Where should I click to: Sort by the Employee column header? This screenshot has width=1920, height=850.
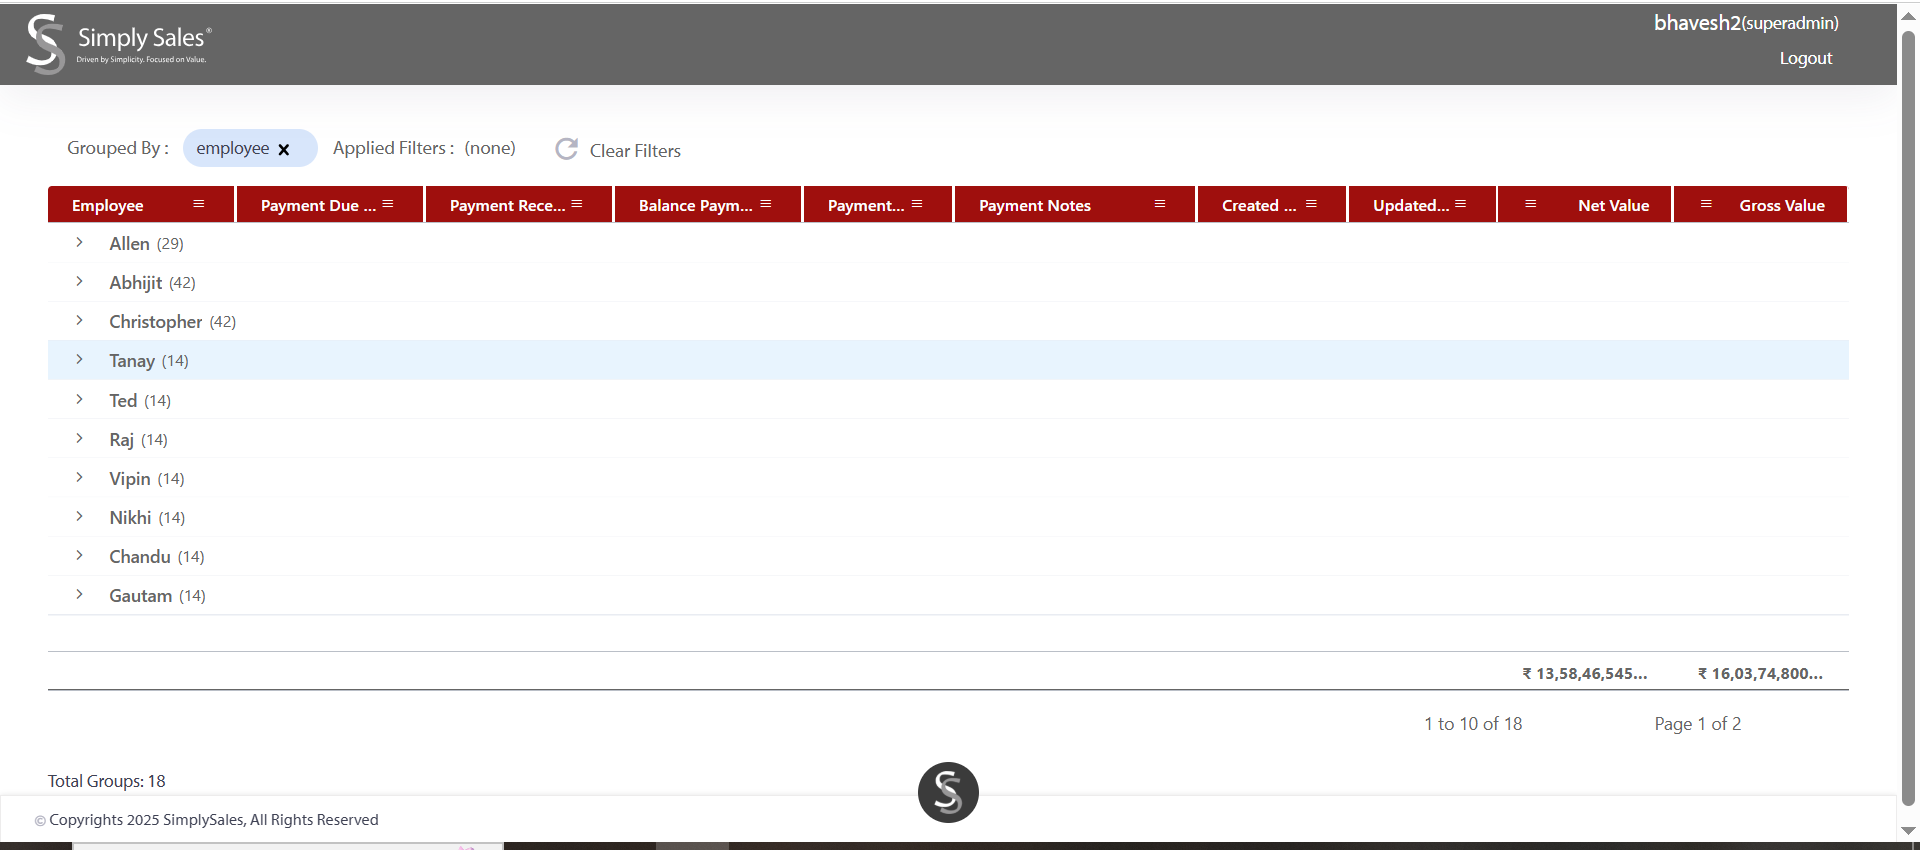pyautogui.click(x=108, y=205)
